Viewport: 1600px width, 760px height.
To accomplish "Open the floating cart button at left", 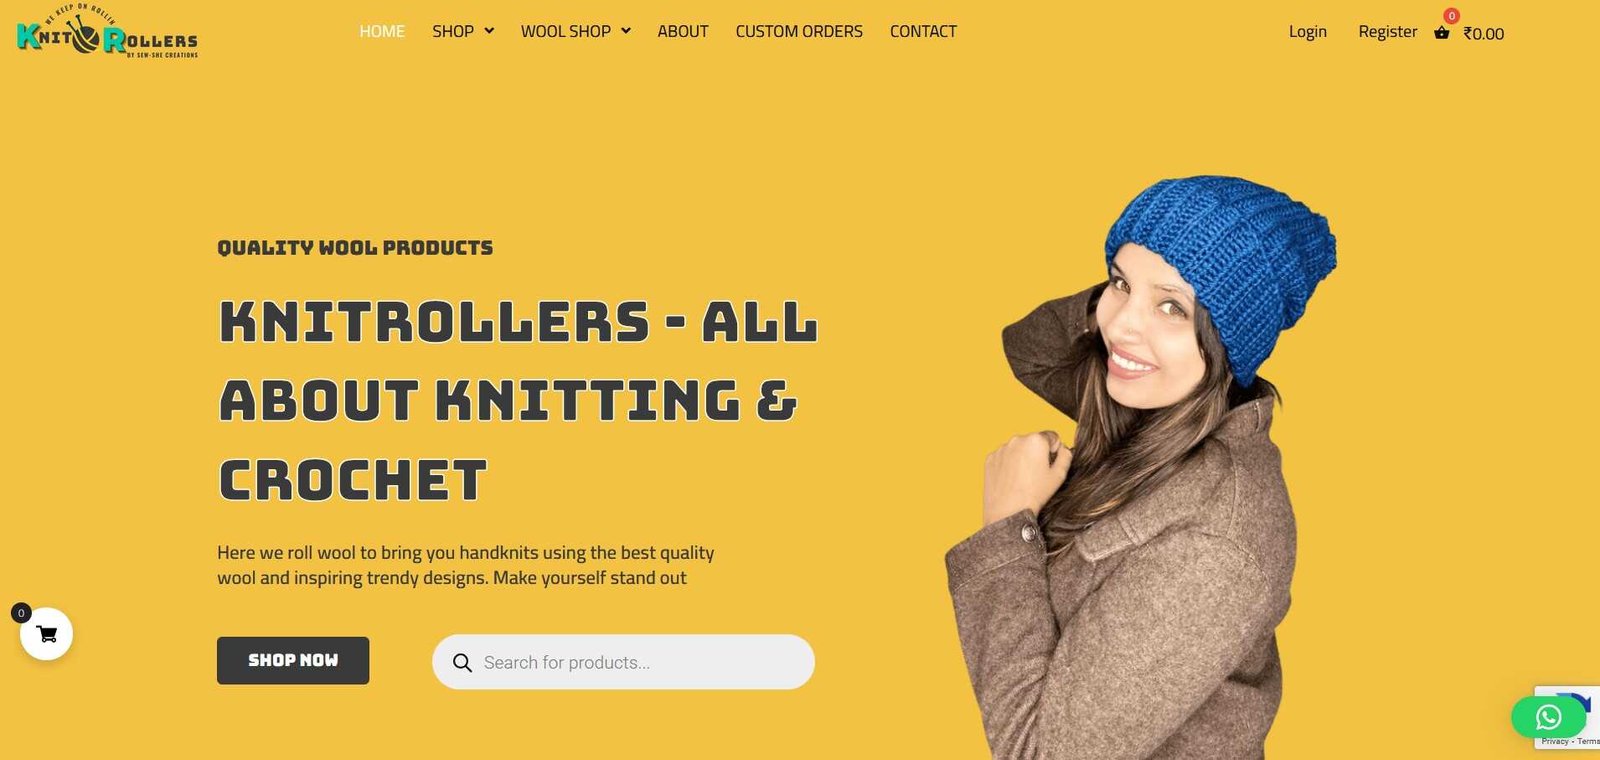I will click(x=46, y=634).
